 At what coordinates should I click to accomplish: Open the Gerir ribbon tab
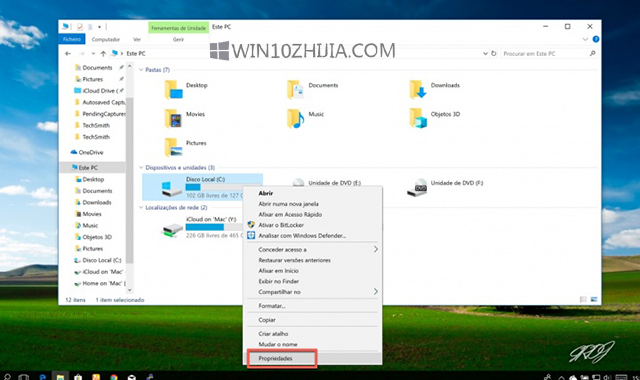(x=178, y=39)
